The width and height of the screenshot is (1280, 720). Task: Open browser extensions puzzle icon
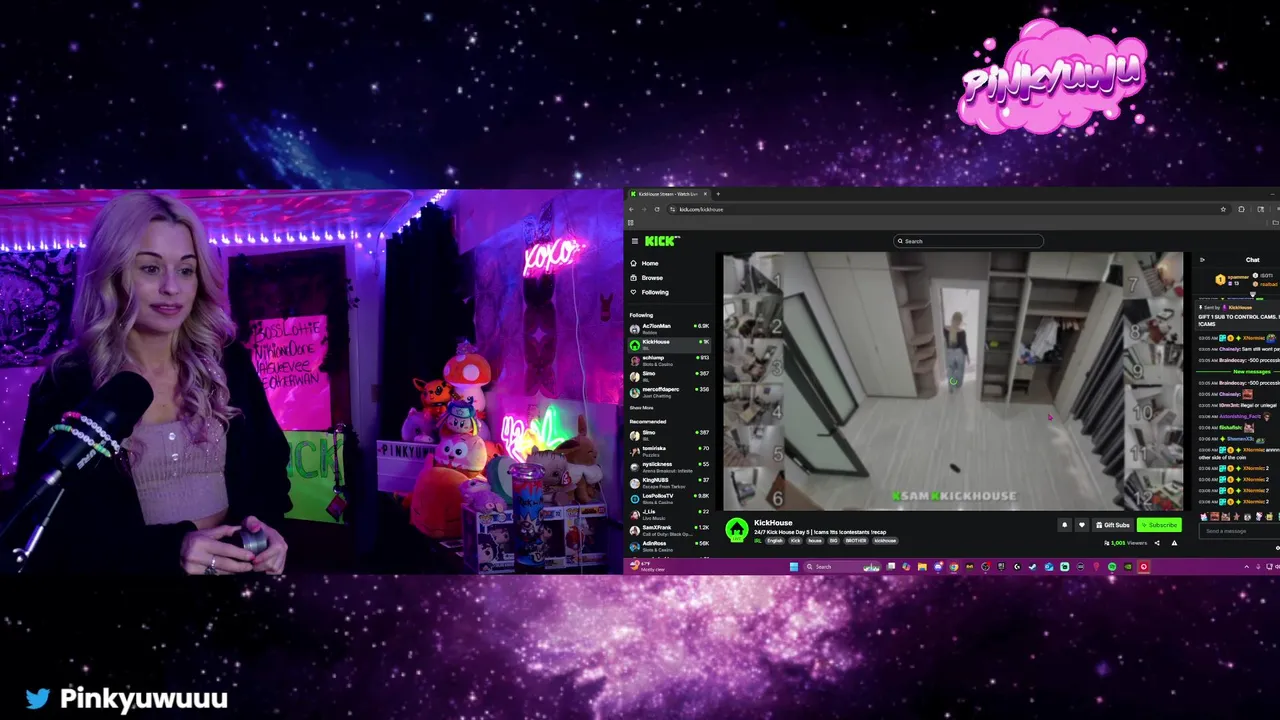point(1241,209)
